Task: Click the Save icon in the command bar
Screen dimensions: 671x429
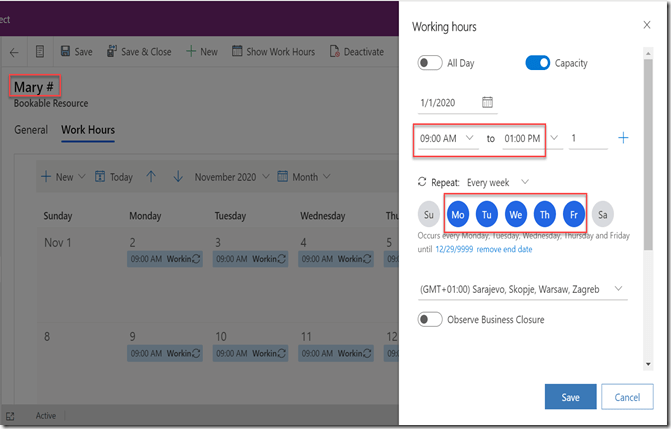Action: pyautogui.click(x=66, y=52)
